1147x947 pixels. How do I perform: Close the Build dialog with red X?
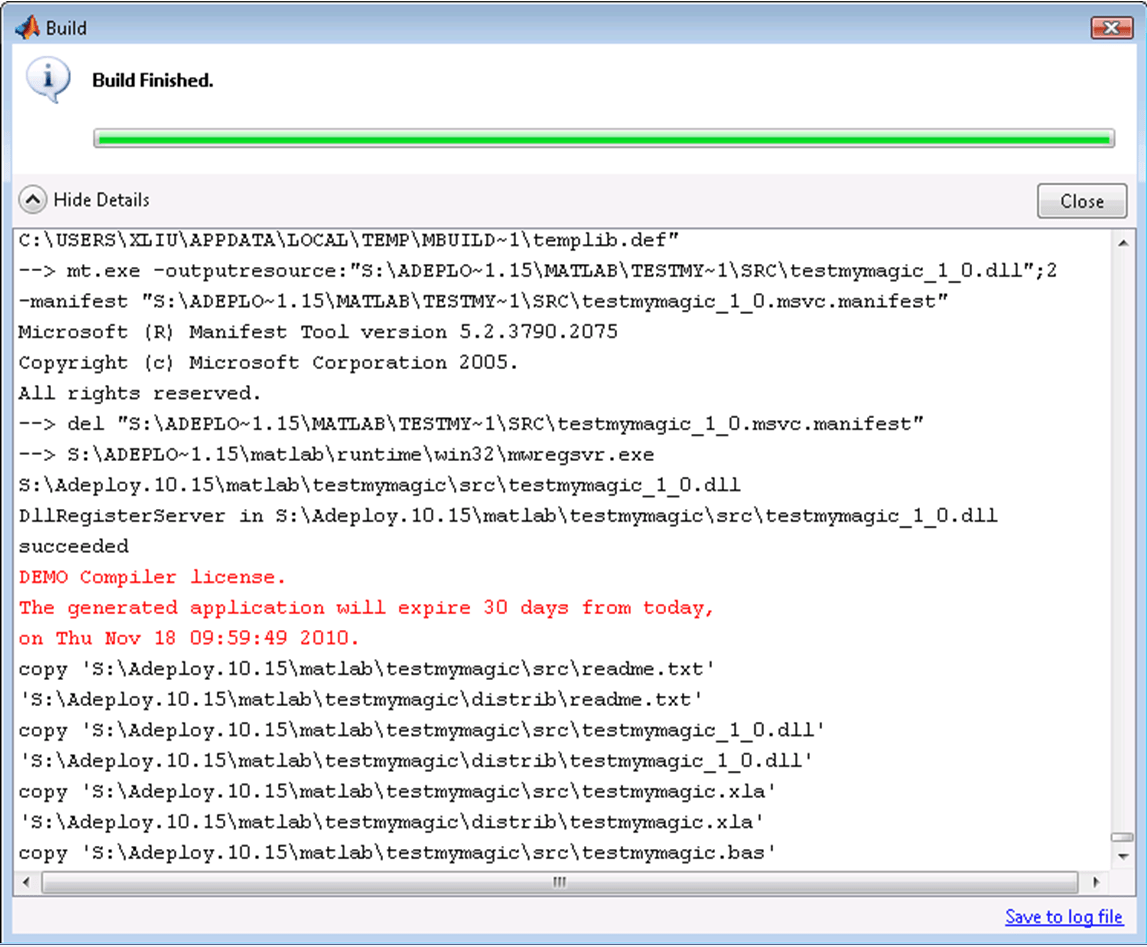point(1111,28)
